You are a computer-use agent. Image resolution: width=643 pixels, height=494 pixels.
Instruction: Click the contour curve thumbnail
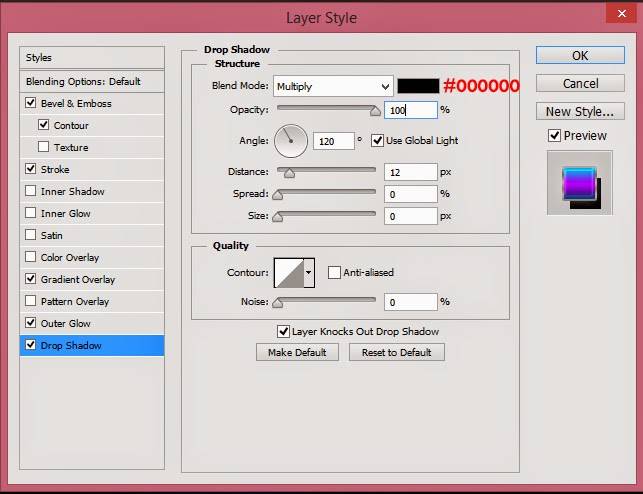287,272
